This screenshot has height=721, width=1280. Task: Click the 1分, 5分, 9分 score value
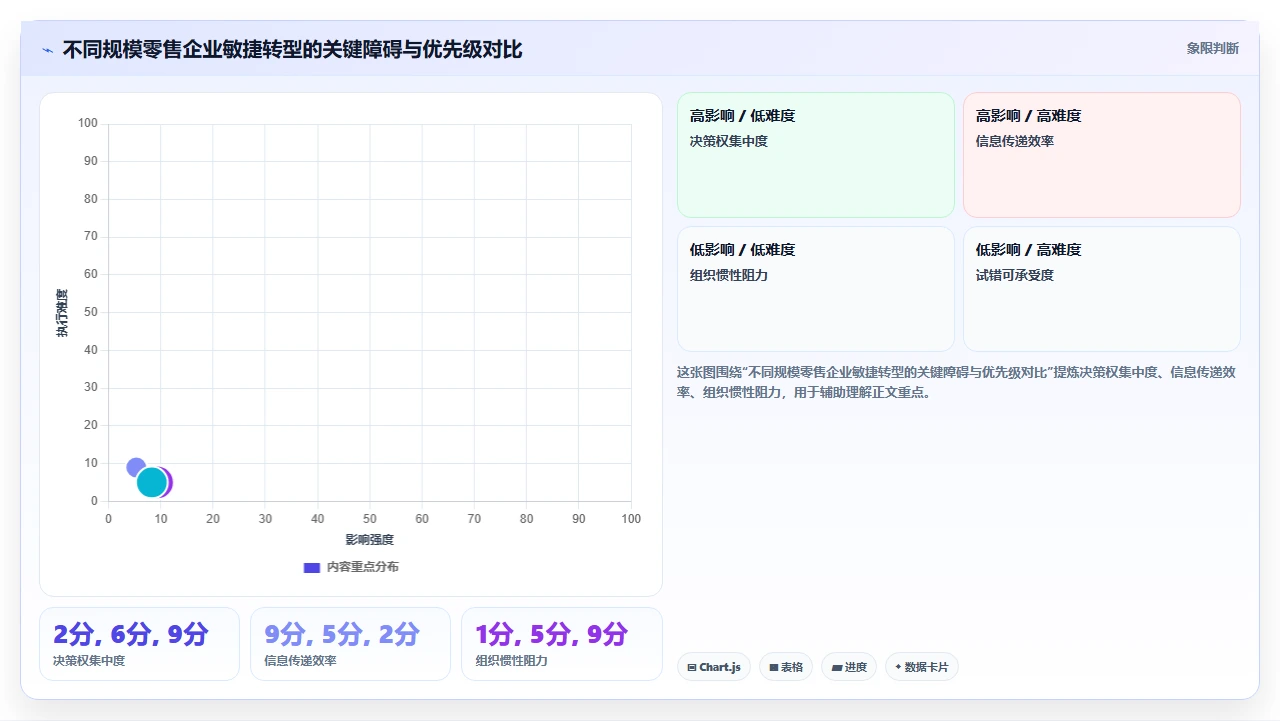552,634
